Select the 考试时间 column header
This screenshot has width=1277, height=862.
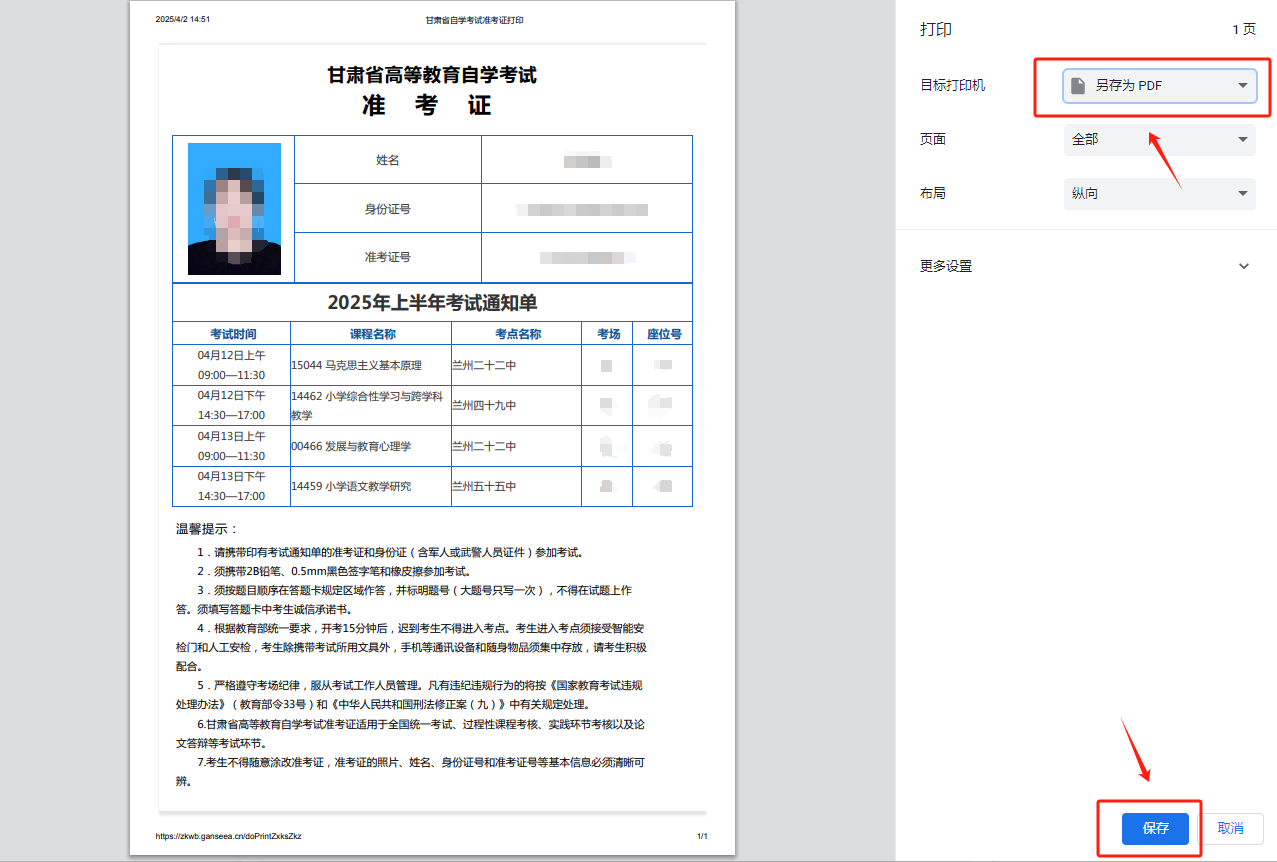(232, 334)
